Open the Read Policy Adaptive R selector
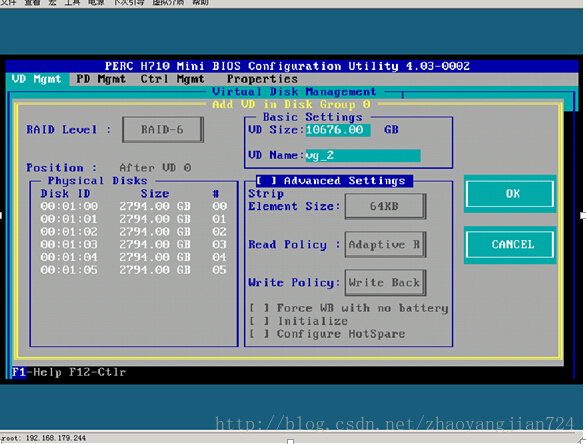The width and height of the screenshot is (586, 444). click(385, 244)
